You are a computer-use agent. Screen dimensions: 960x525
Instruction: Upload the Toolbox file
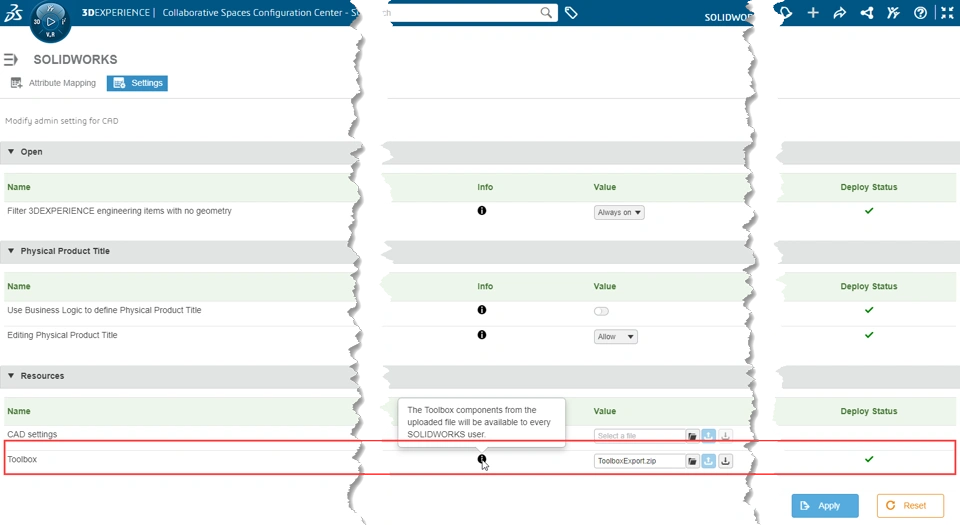708,461
